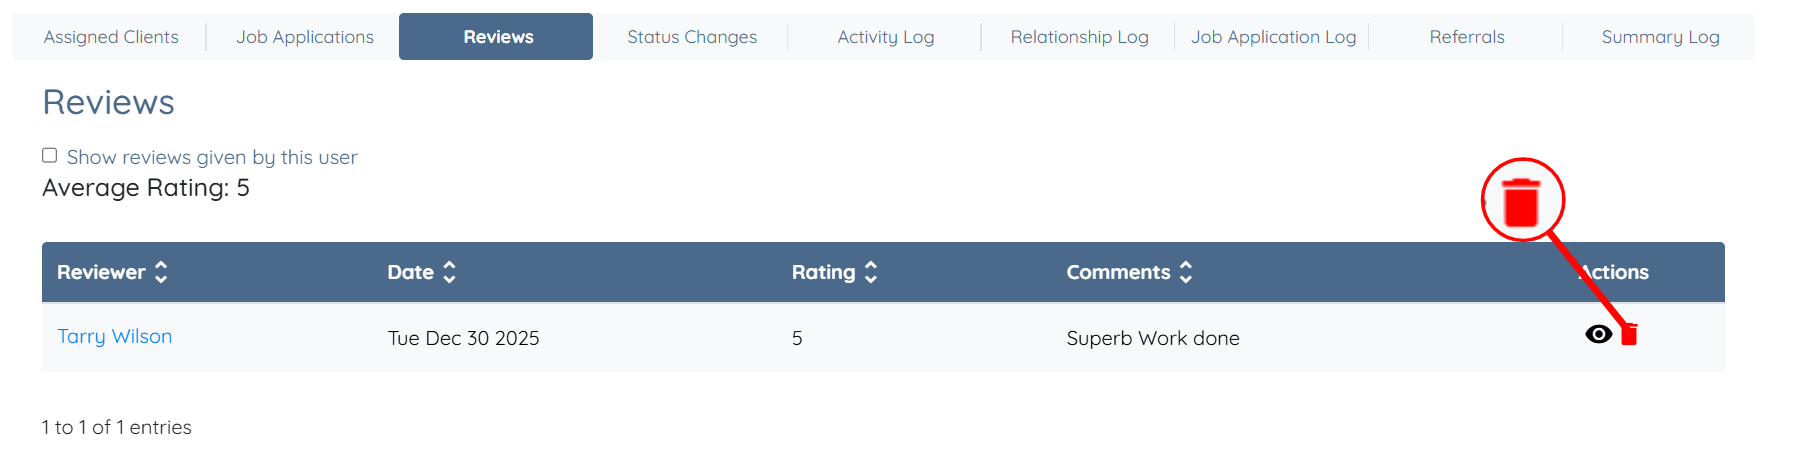Viewport: 1793px width, 467px height.
Task: Switch to Job Application Log tab
Action: pos(1273,37)
